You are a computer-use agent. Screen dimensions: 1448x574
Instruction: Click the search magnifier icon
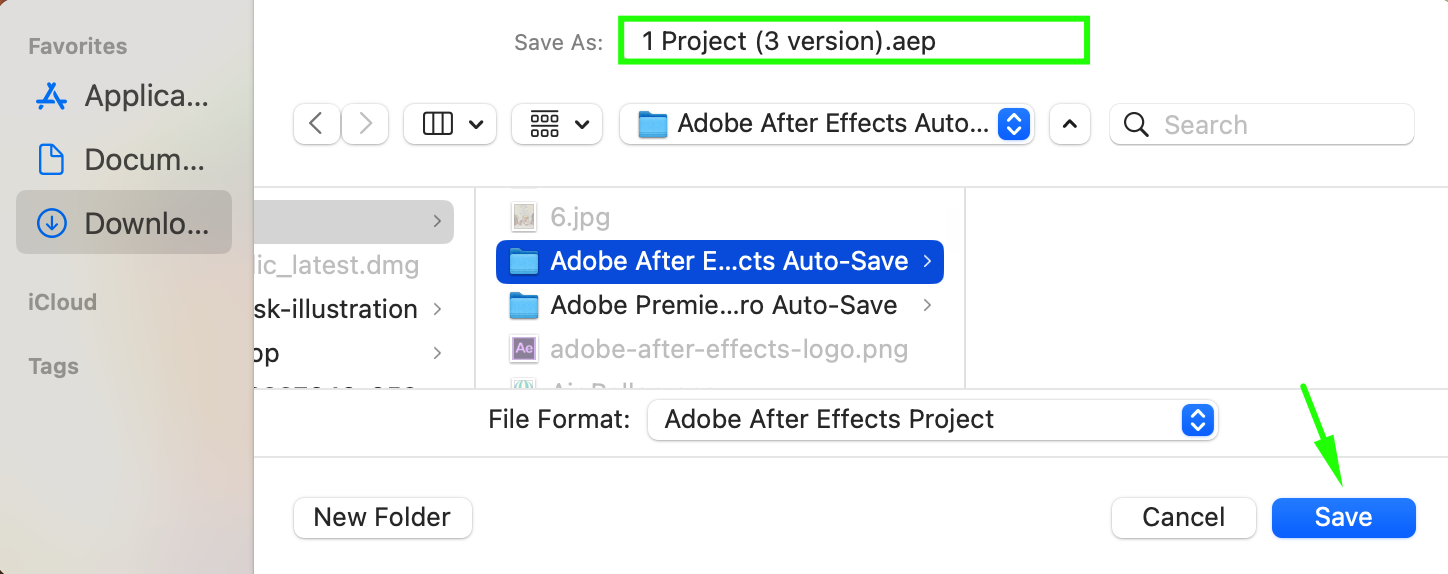click(1136, 125)
